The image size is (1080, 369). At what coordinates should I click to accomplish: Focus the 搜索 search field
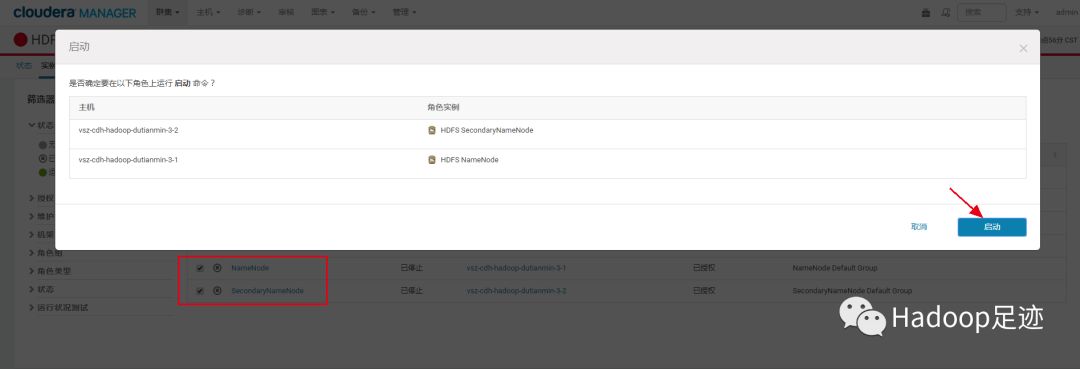coord(981,12)
